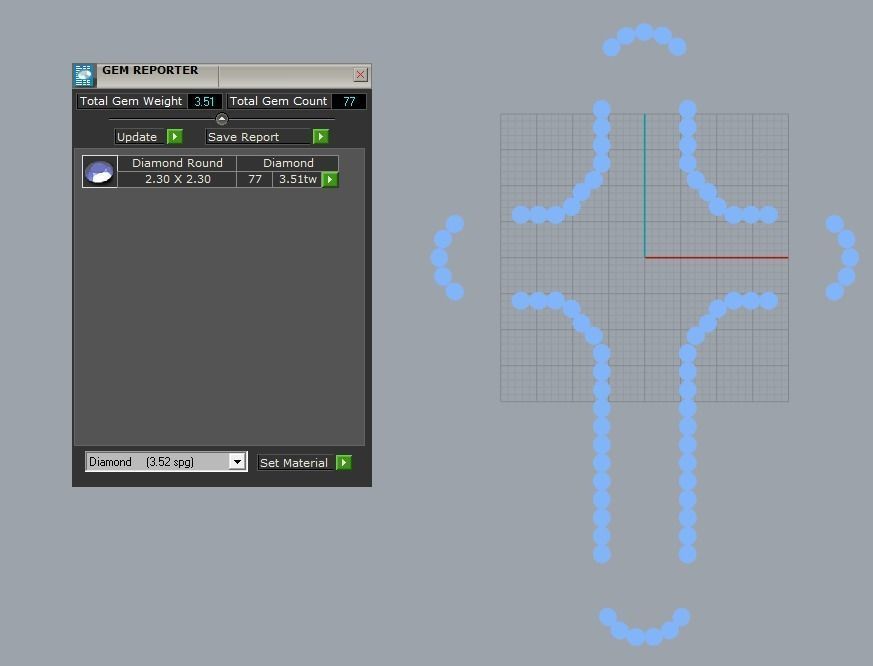
Task: Click the GEM REPORTER title text
Action: (x=150, y=70)
